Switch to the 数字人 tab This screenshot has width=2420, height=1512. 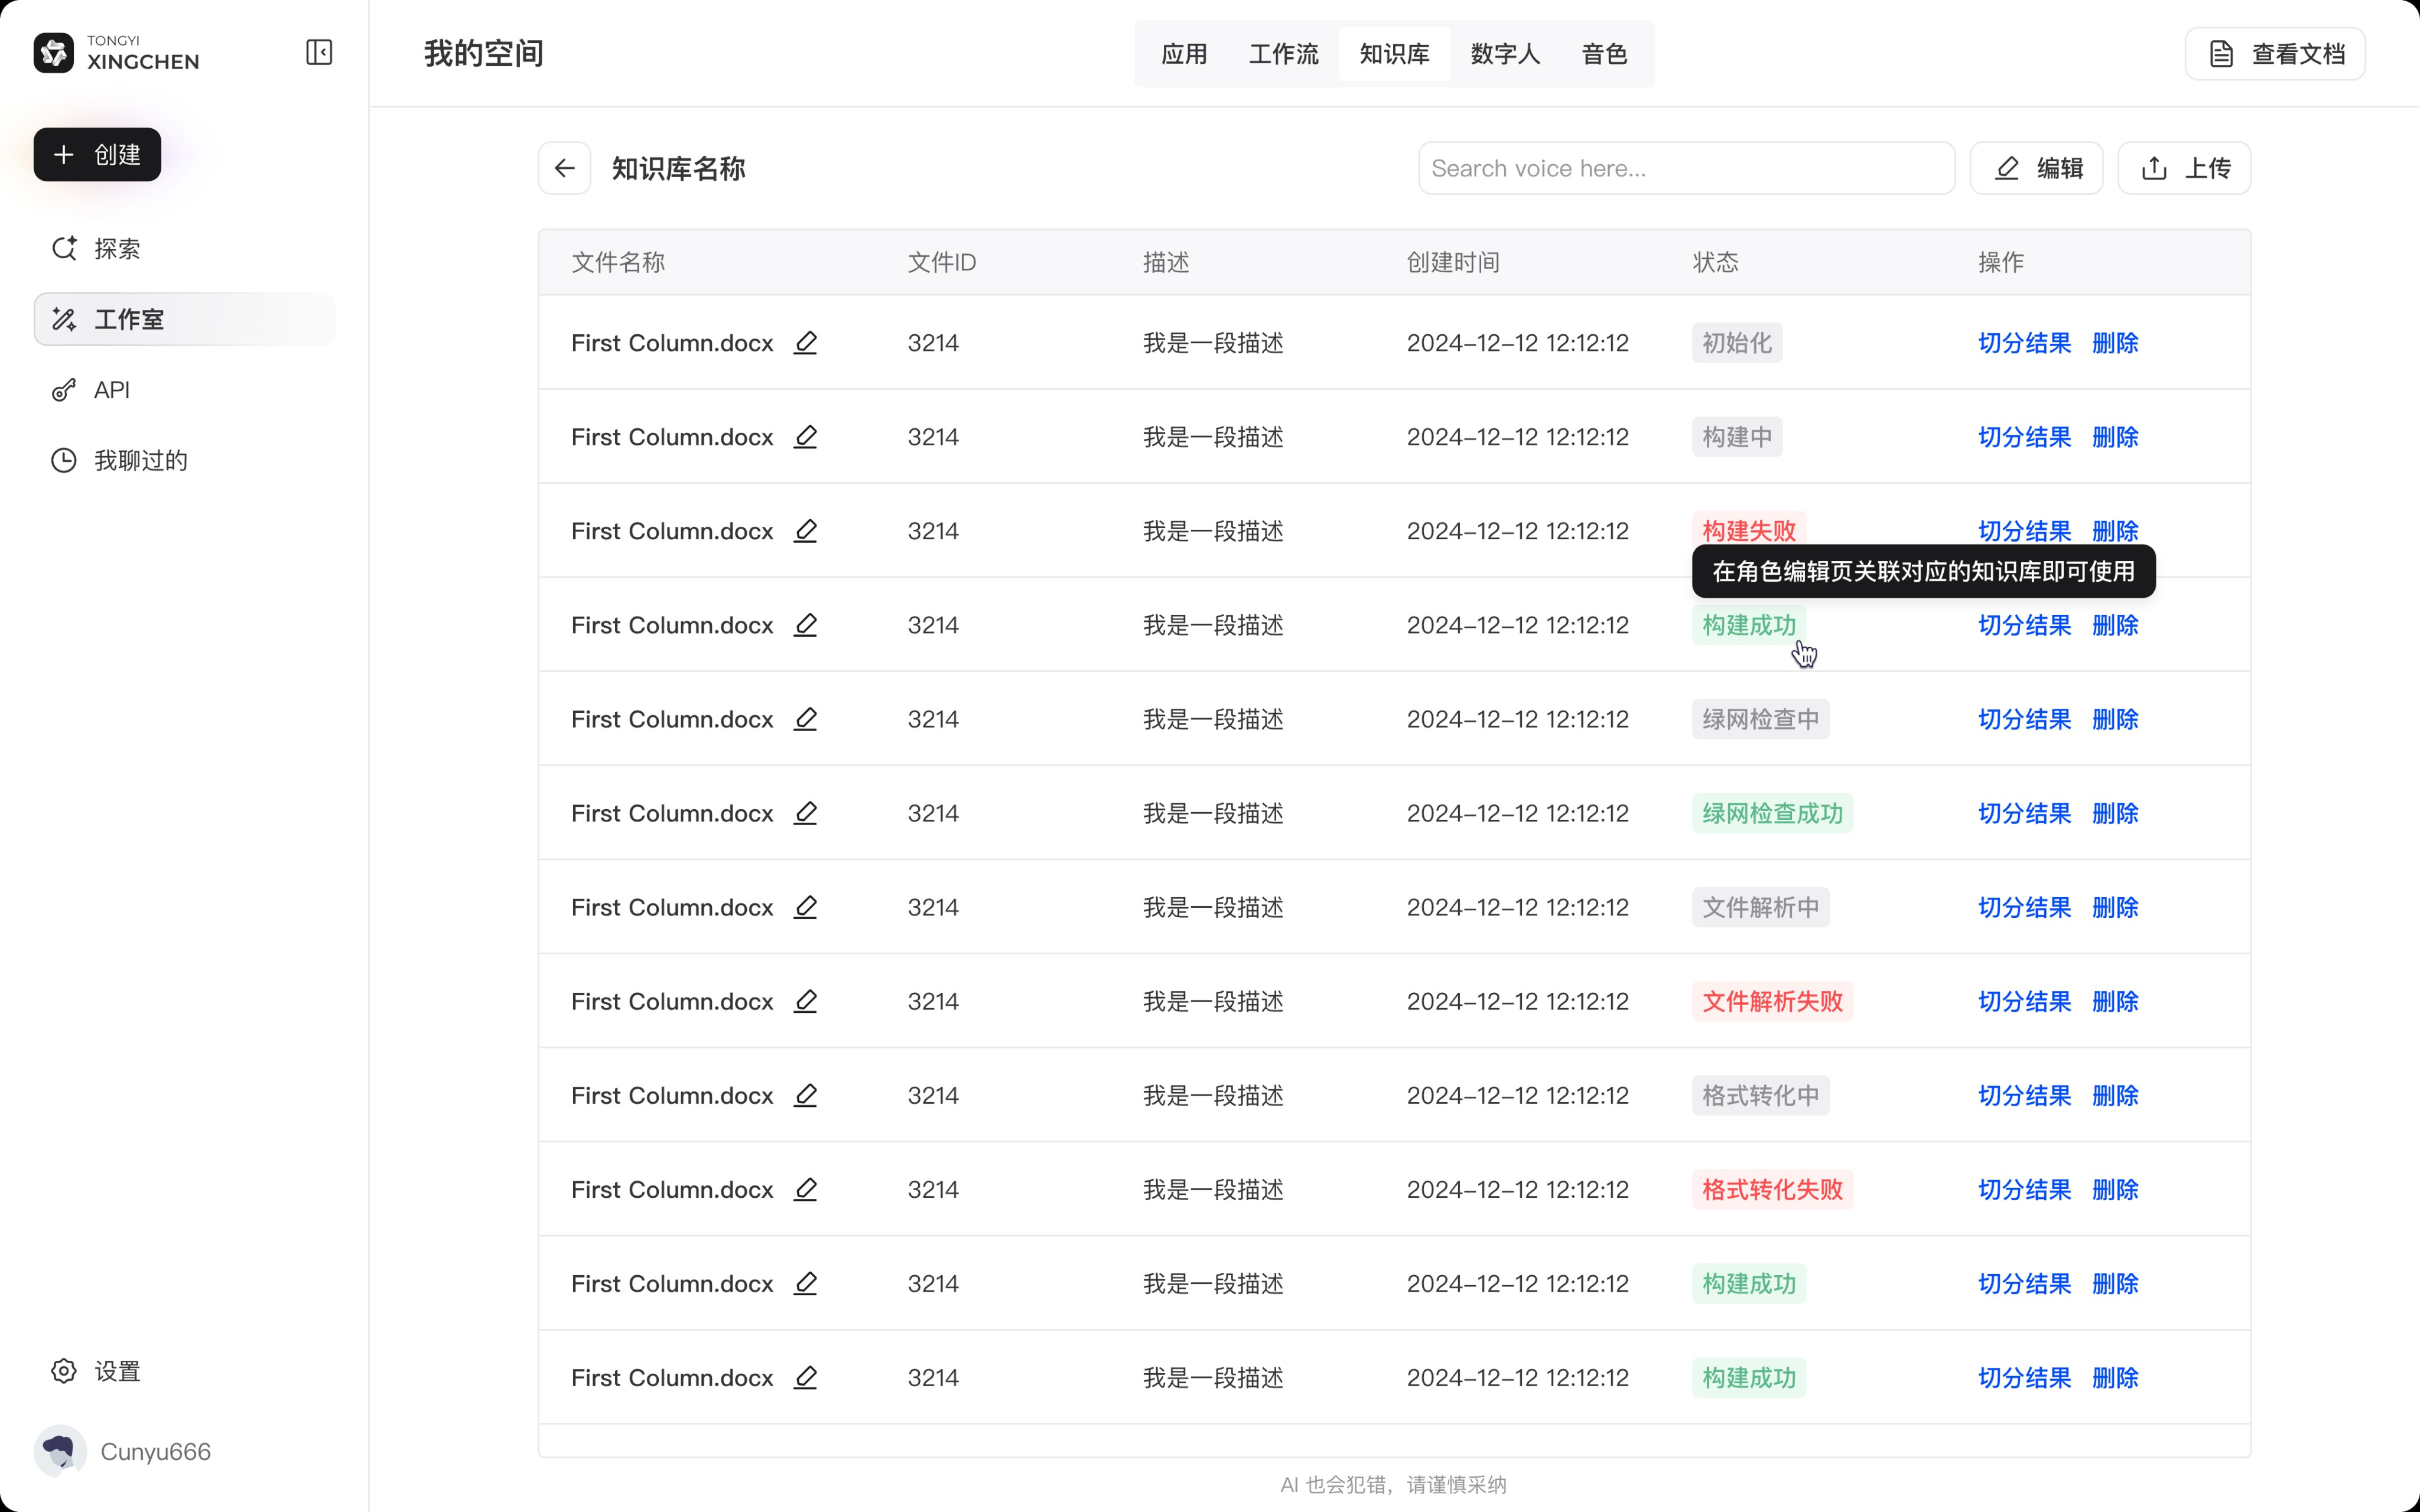pos(1504,54)
